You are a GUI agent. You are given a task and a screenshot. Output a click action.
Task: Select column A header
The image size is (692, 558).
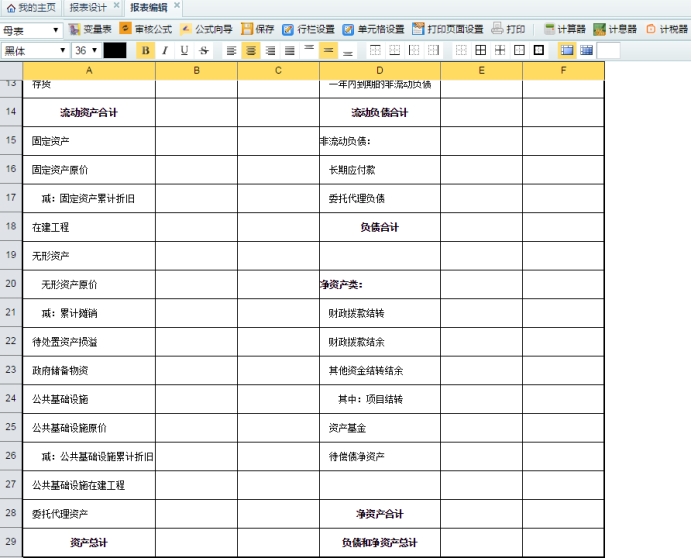pyautogui.click(x=89, y=71)
